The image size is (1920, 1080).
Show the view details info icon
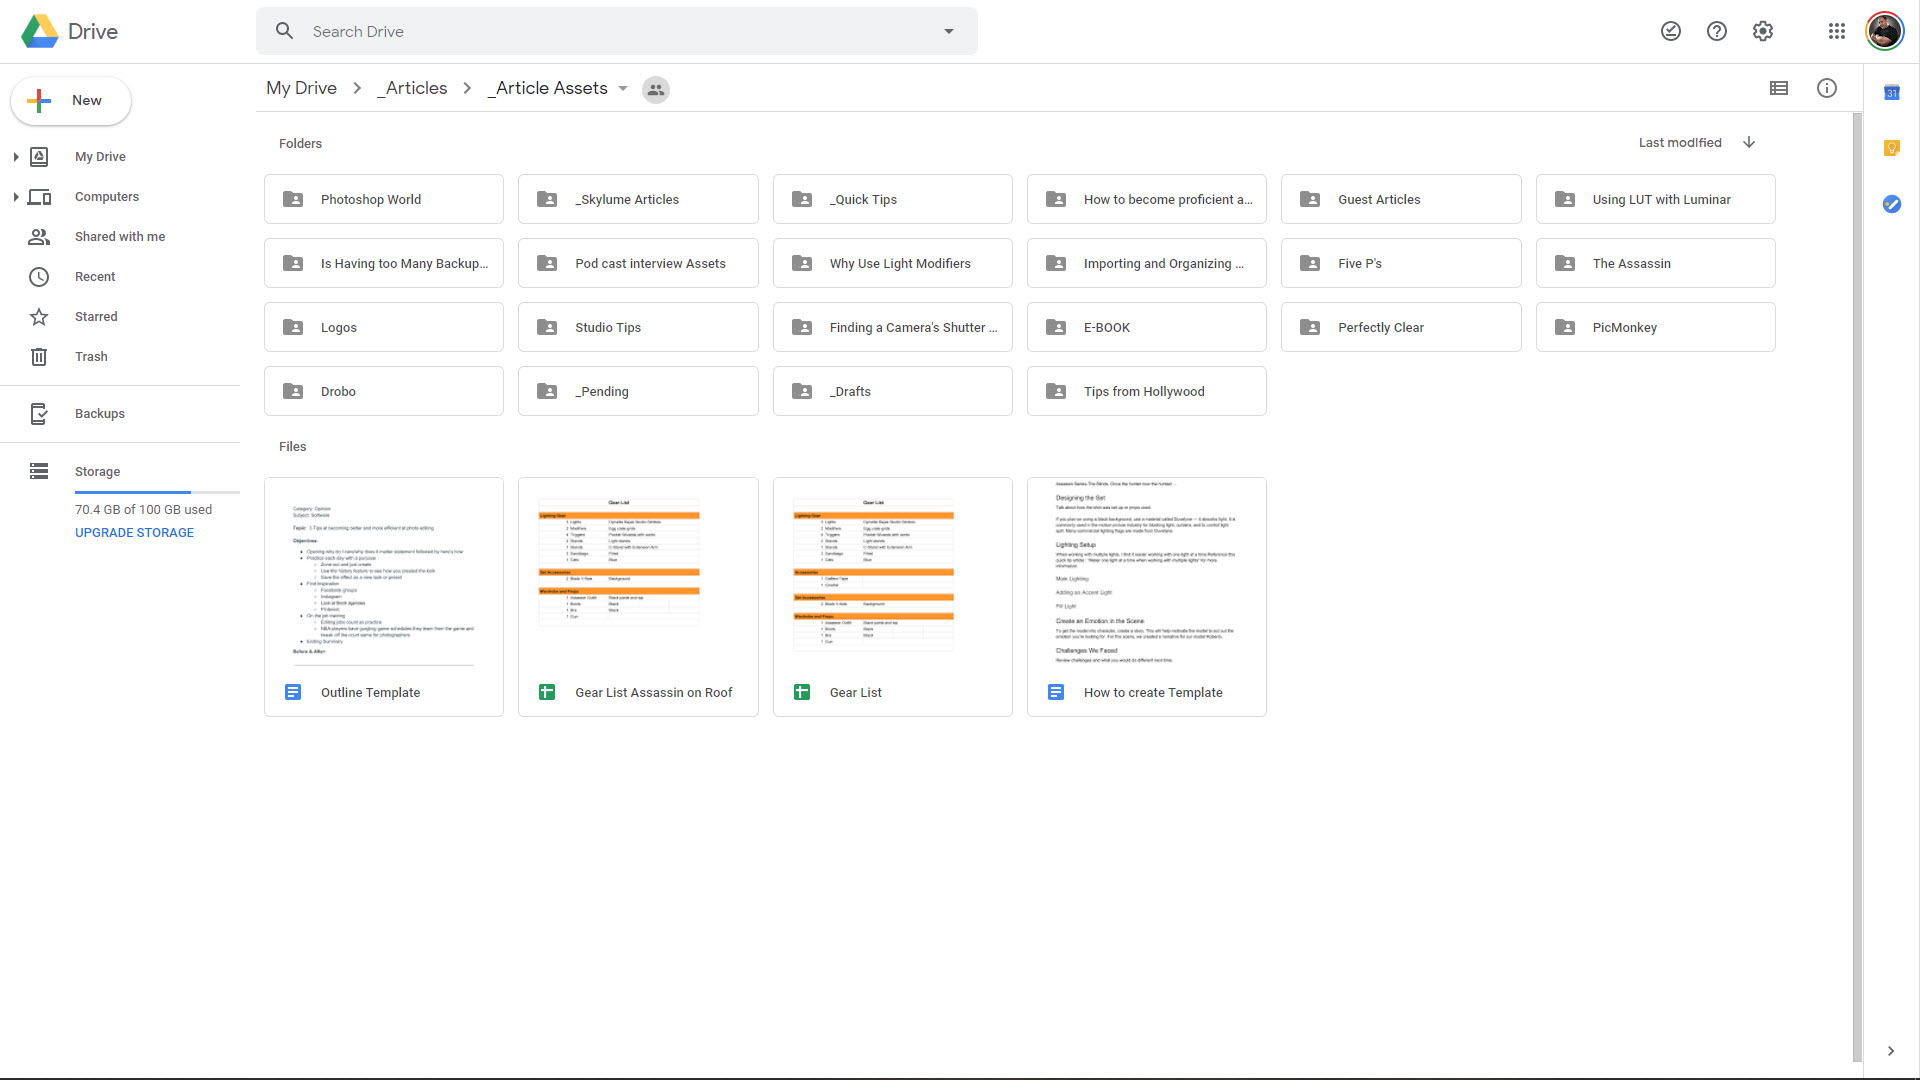(1826, 88)
